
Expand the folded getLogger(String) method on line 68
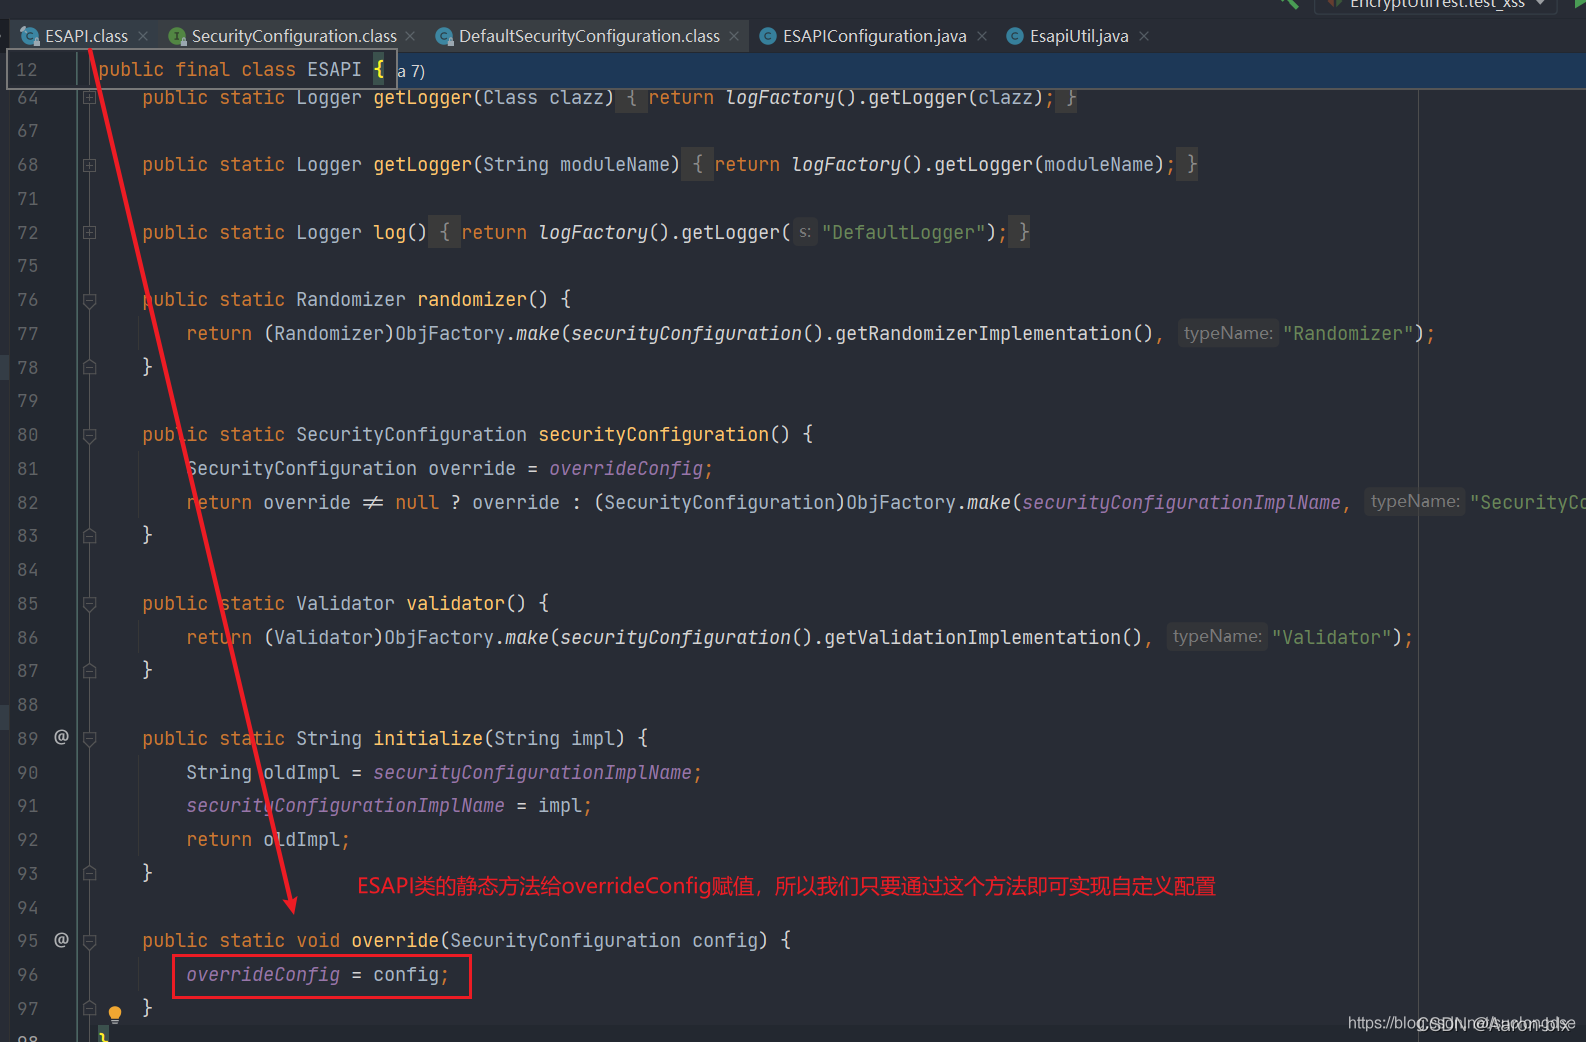(x=89, y=165)
